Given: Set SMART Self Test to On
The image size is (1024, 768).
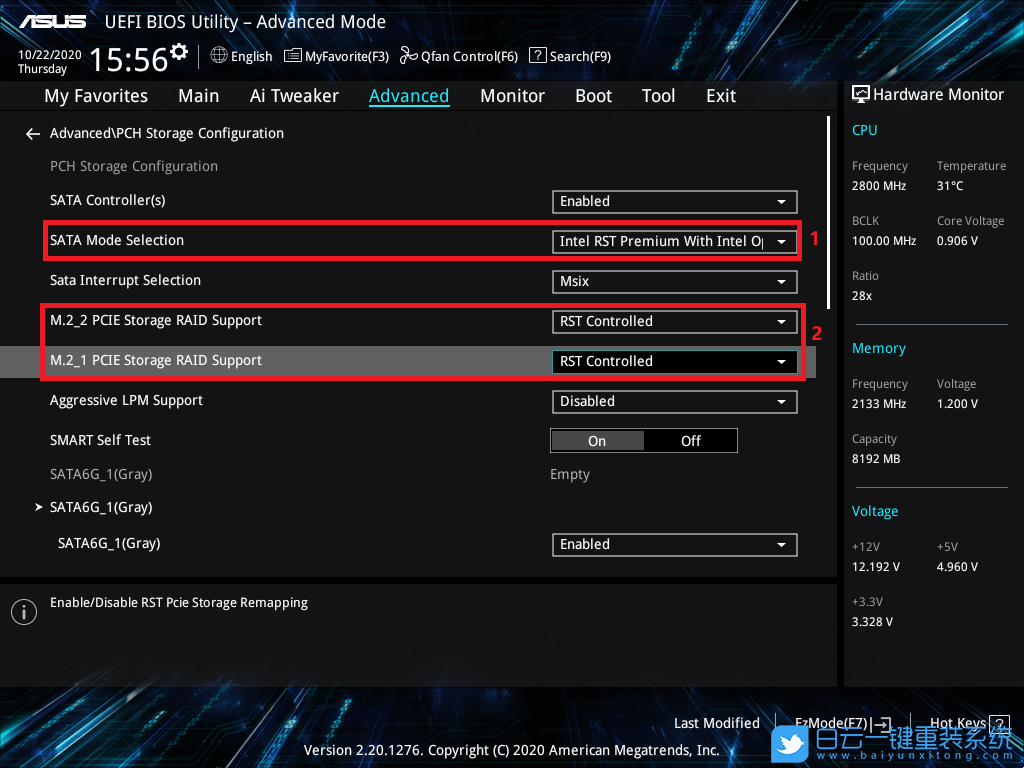Looking at the screenshot, I should point(597,441).
